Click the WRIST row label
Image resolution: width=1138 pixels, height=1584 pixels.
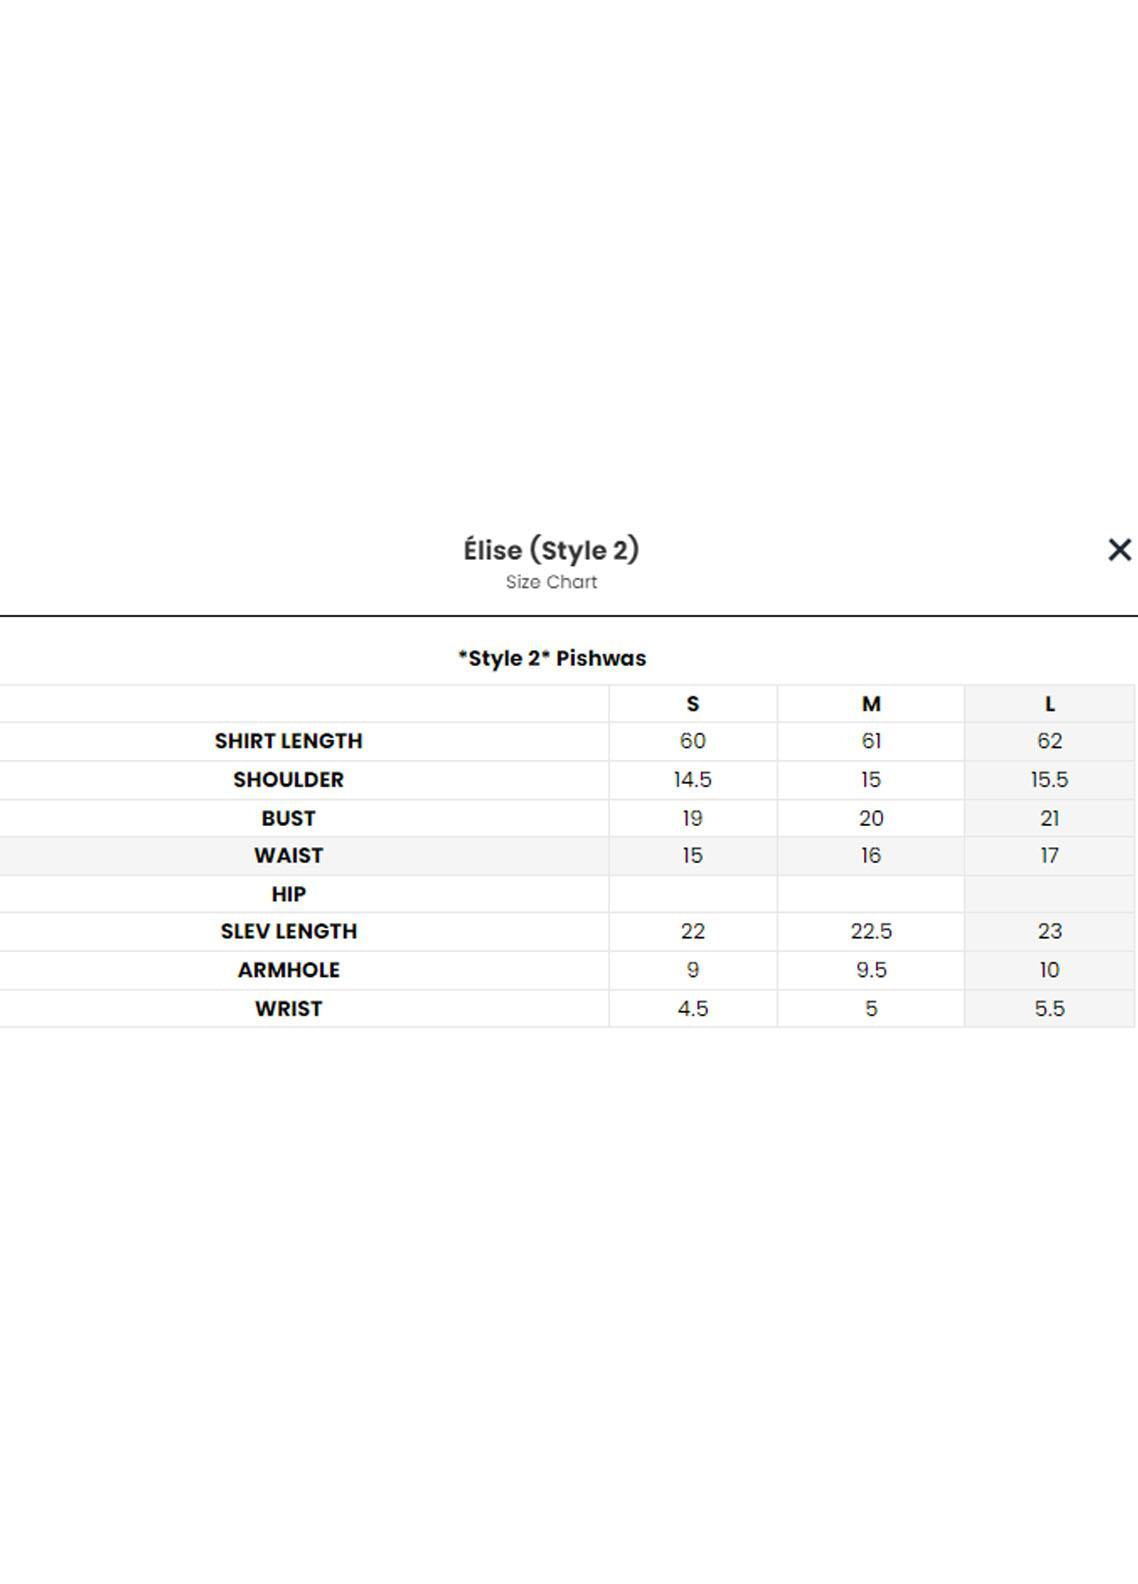[x=288, y=1009]
